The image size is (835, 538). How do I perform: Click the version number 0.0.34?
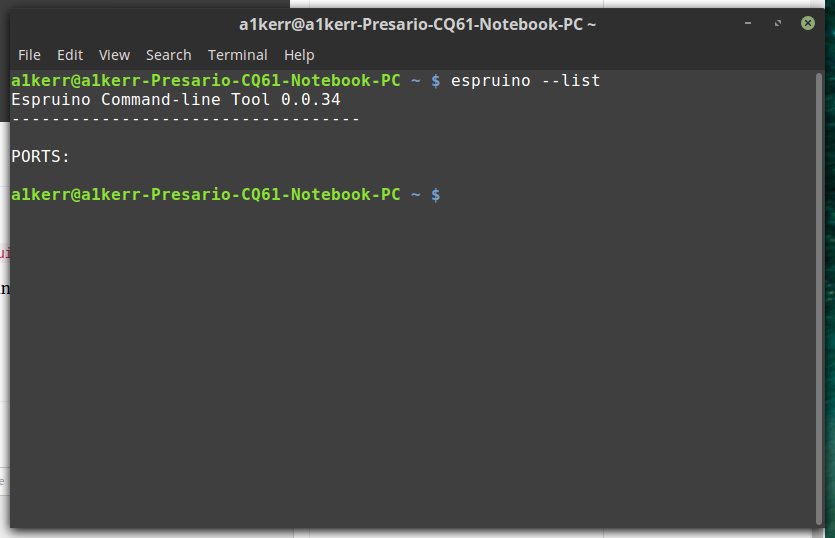coord(310,100)
